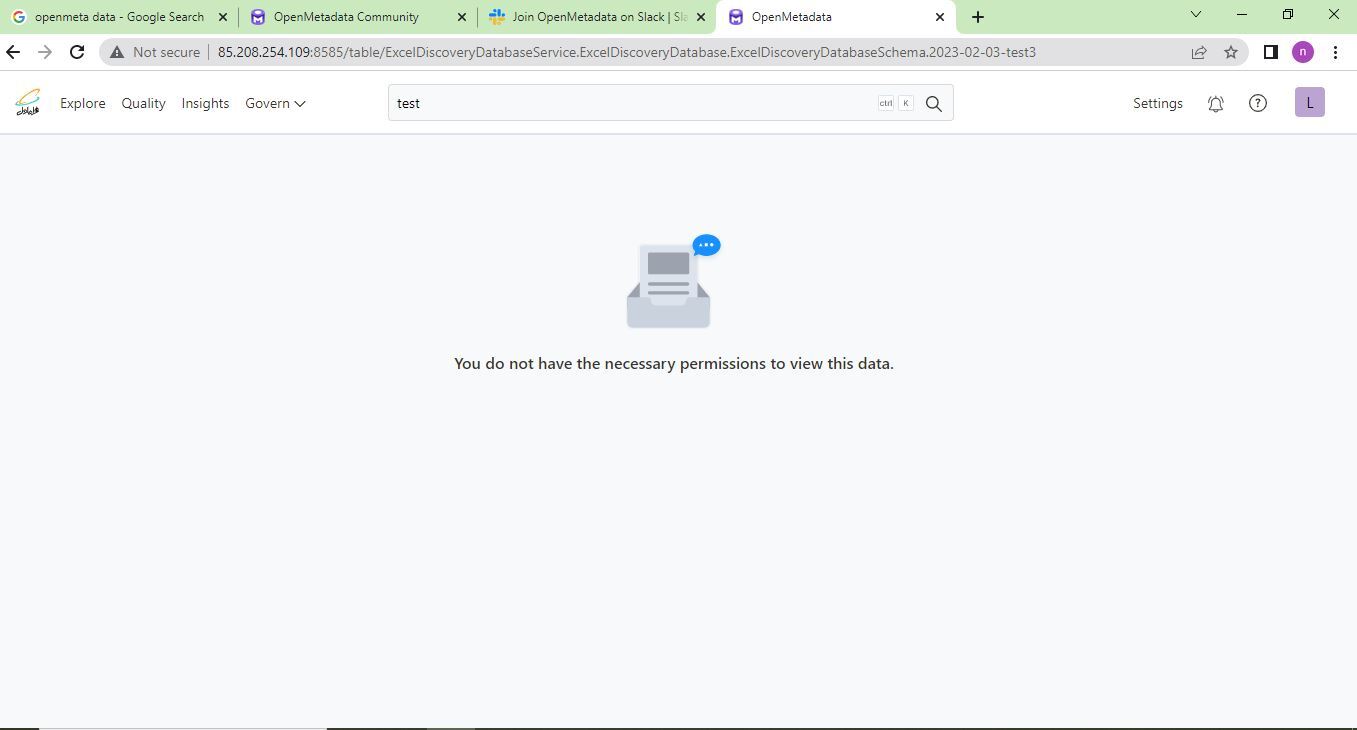
Task: Click the browser forward arrow
Action: point(45,52)
